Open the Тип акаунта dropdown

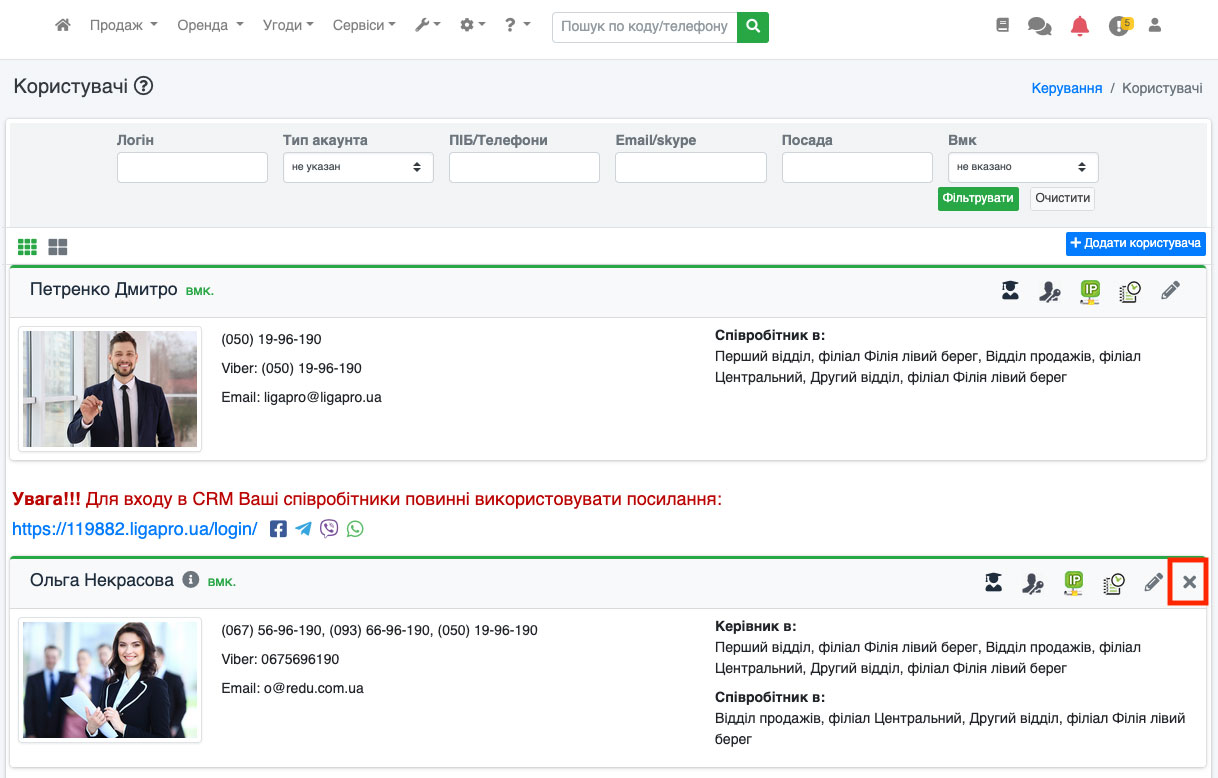[x=358, y=167]
